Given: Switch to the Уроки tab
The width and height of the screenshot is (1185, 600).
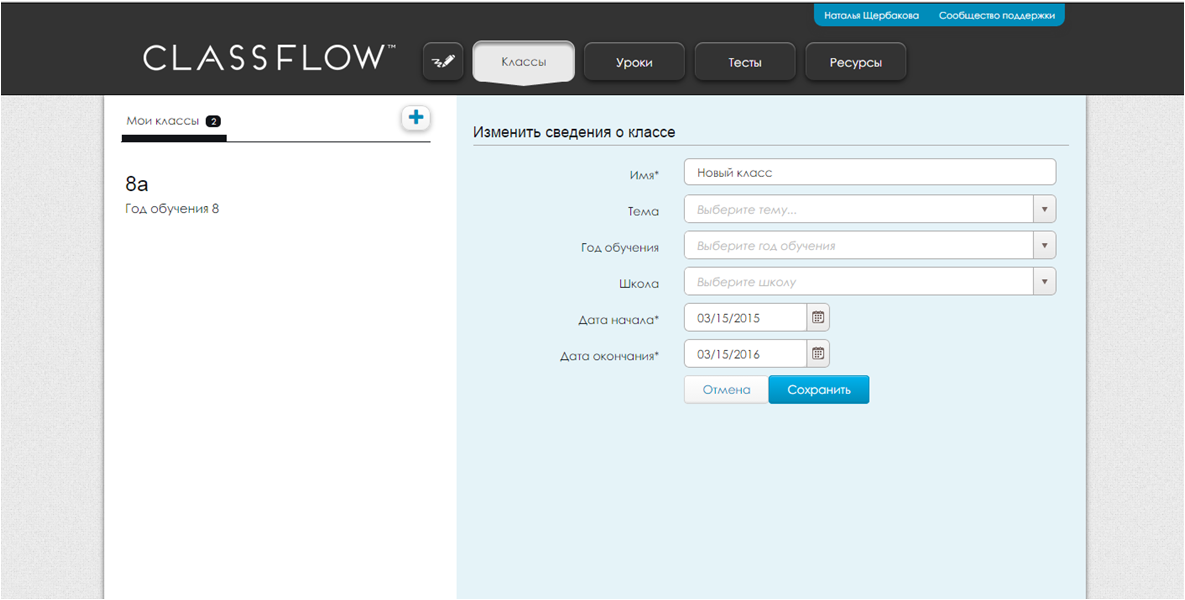Looking at the screenshot, I should 634,61.
